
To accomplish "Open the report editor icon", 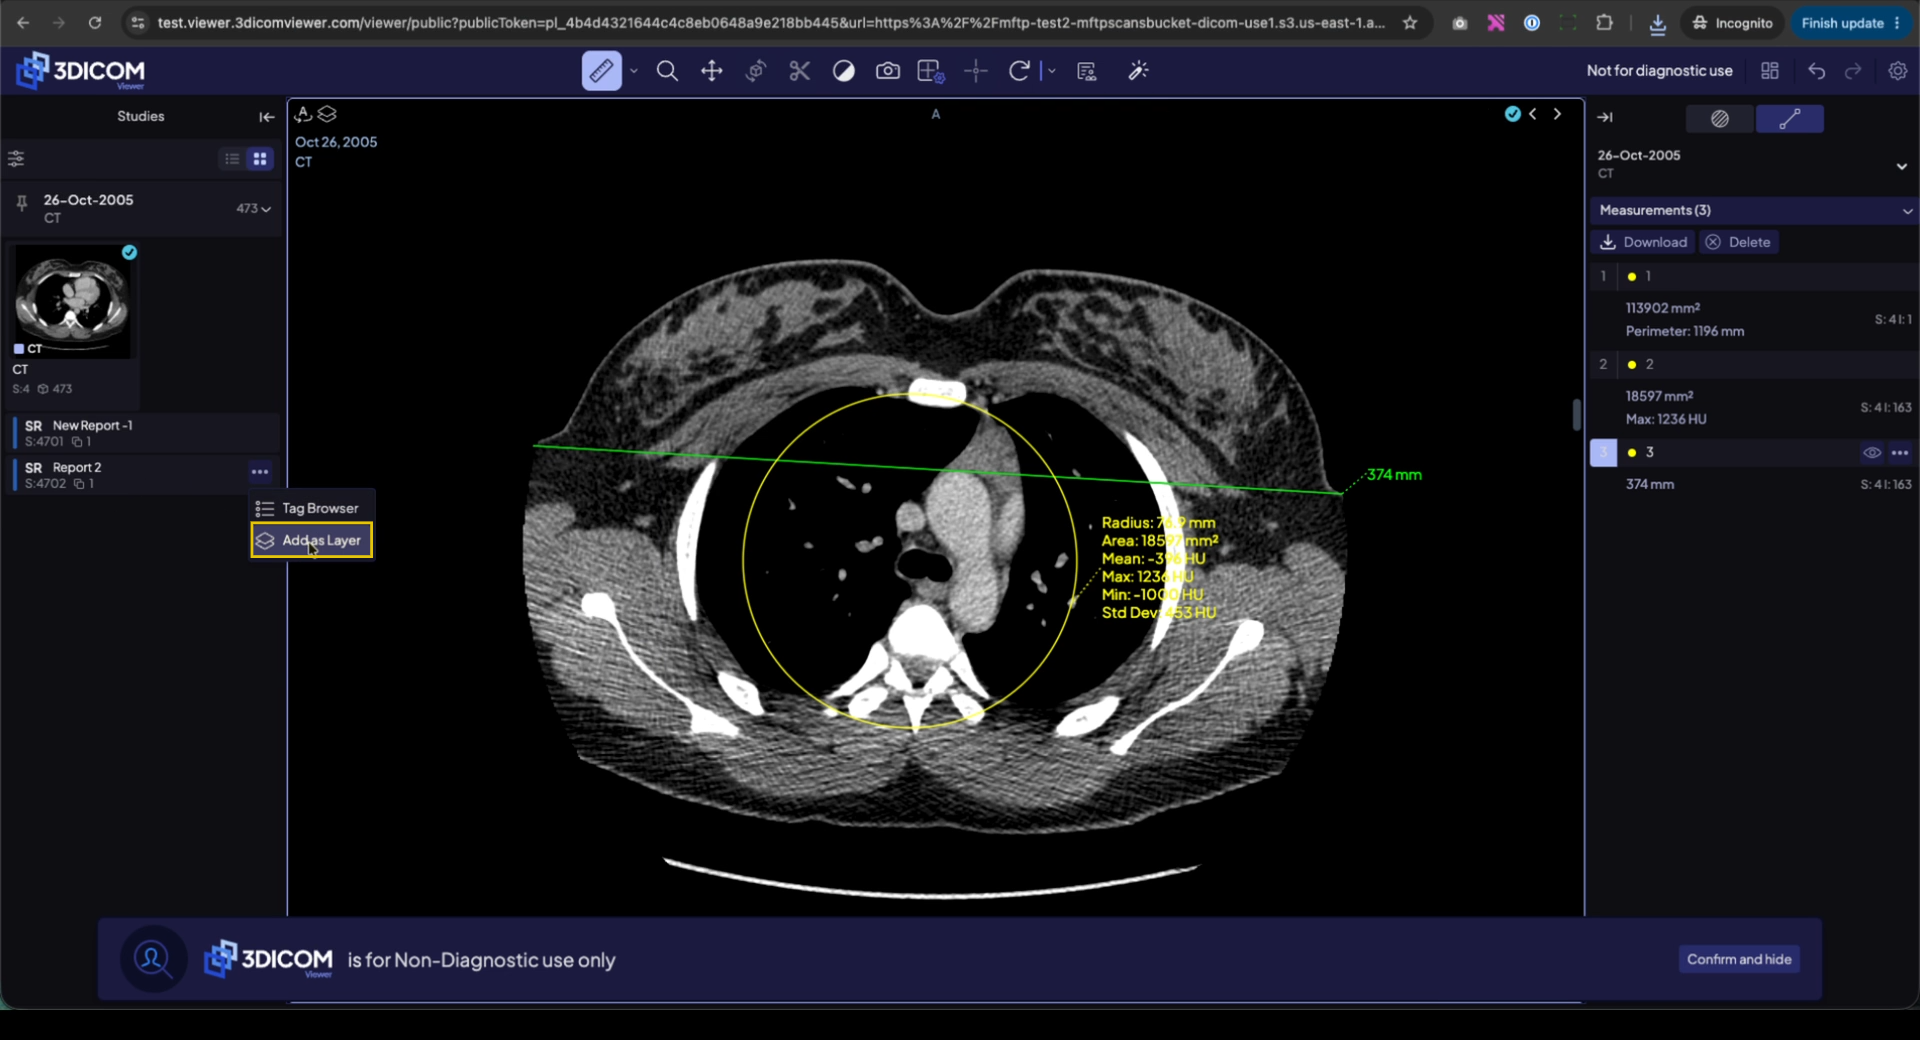I will click(x=1087, y=71).
